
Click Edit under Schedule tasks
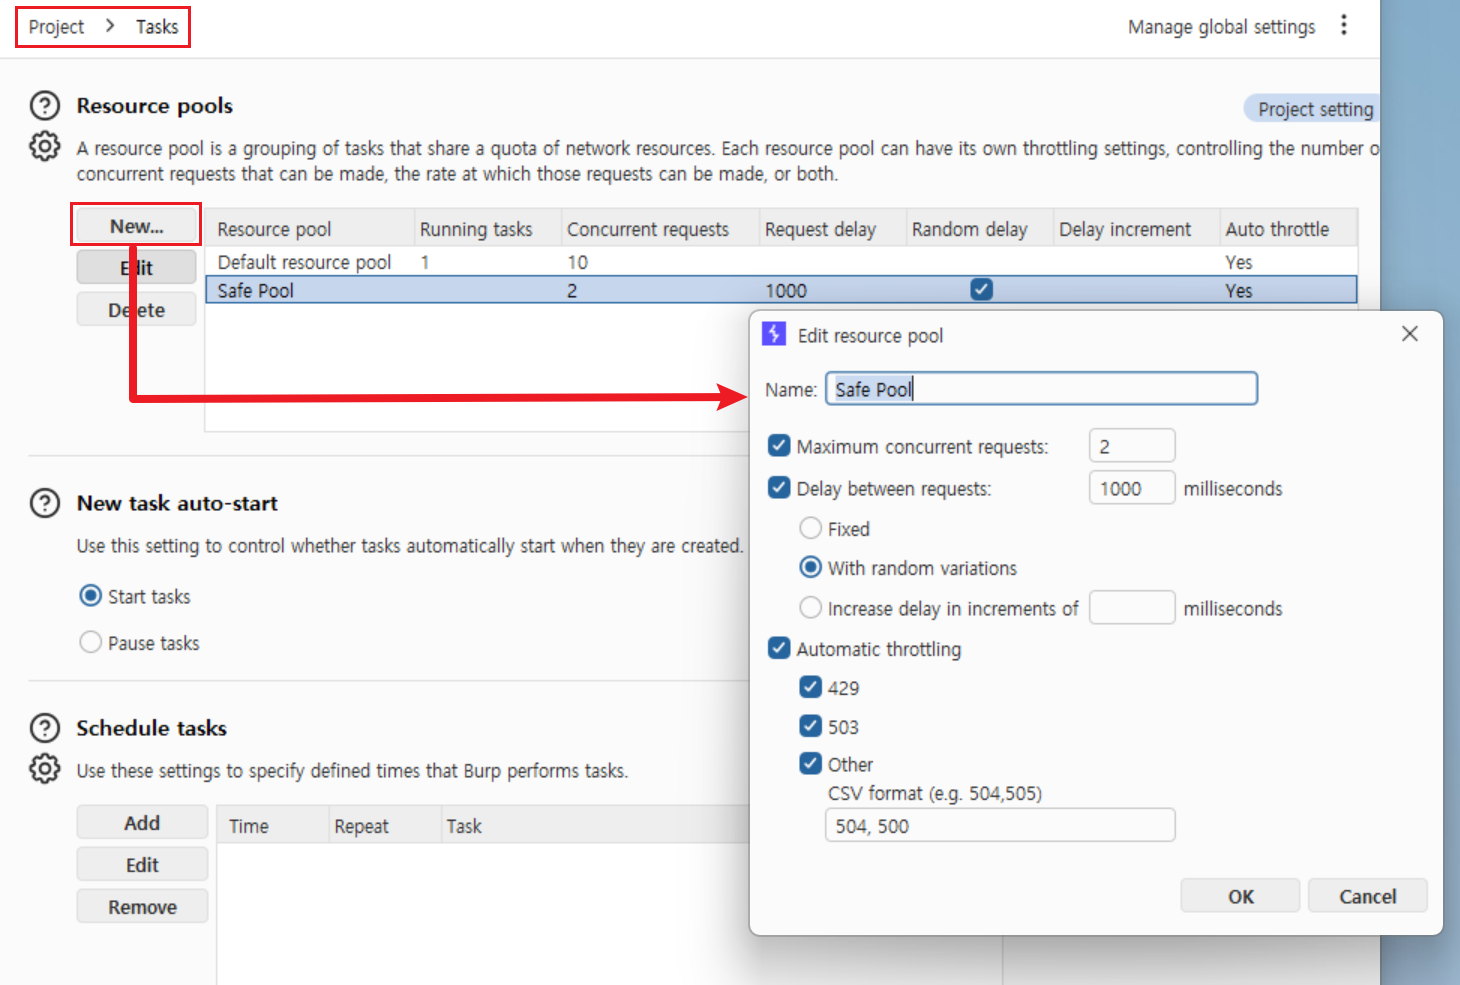point(142,864)
